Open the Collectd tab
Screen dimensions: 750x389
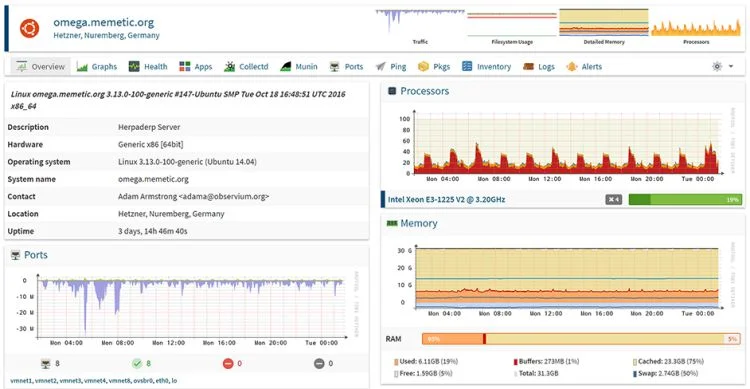pyautogui.click(x=247, y=67)
